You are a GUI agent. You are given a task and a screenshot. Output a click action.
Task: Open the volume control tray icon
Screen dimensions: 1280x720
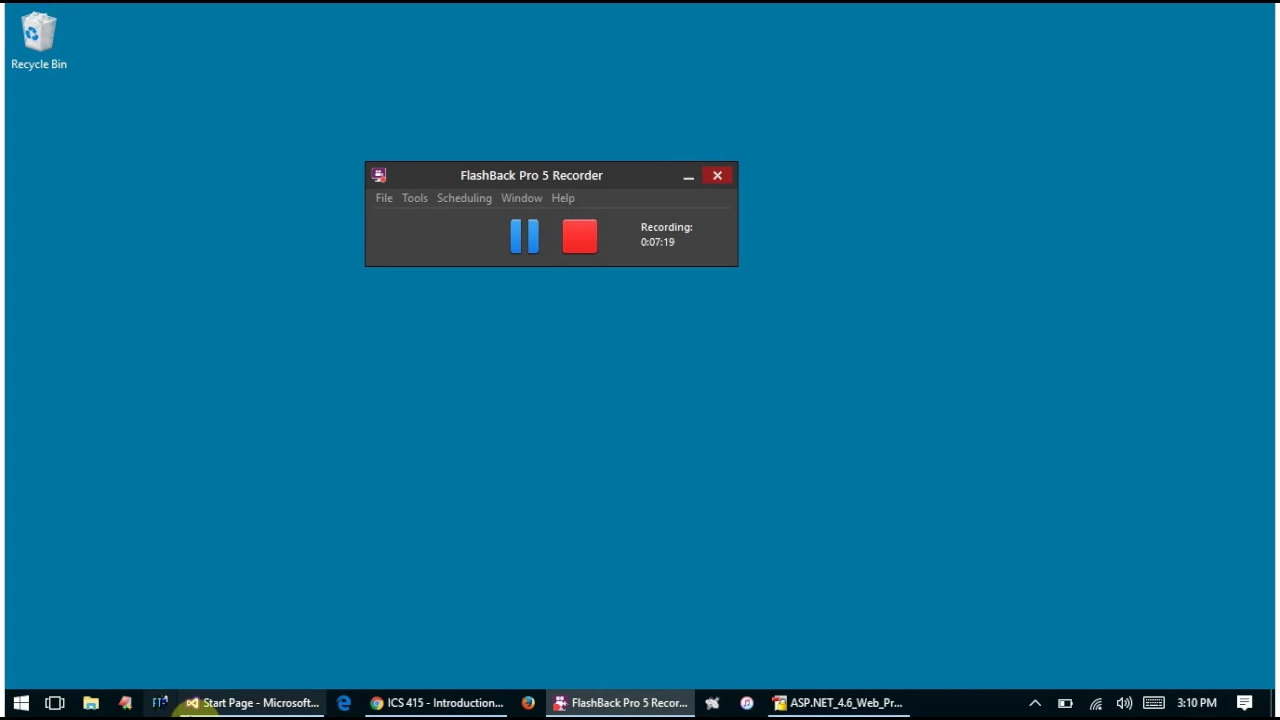point(1124,703)
